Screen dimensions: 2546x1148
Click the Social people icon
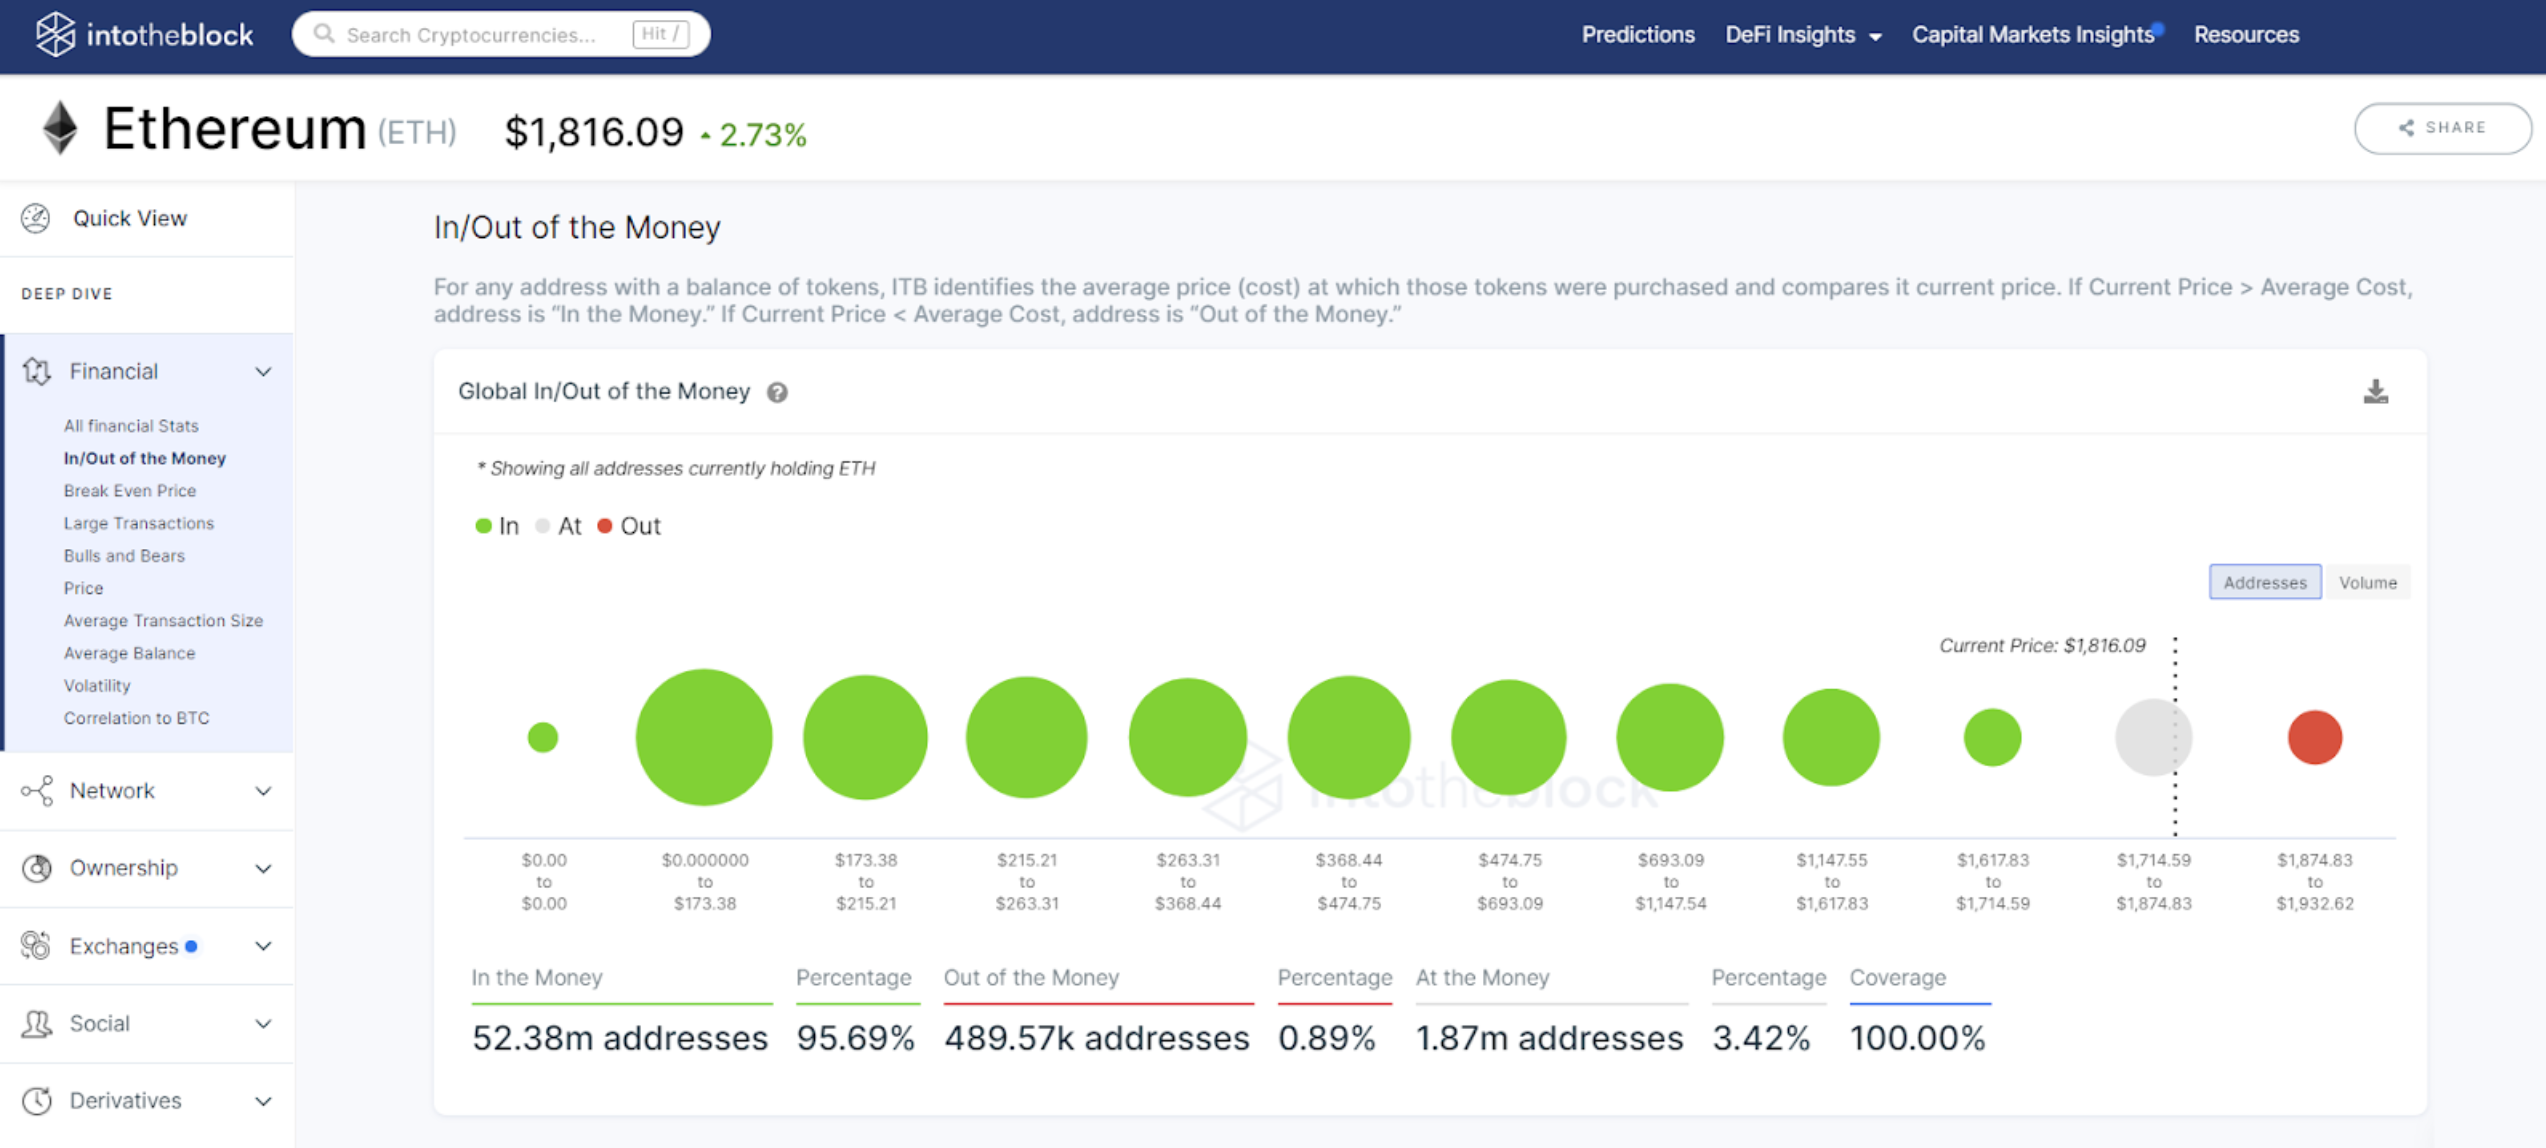[37, 1023]
